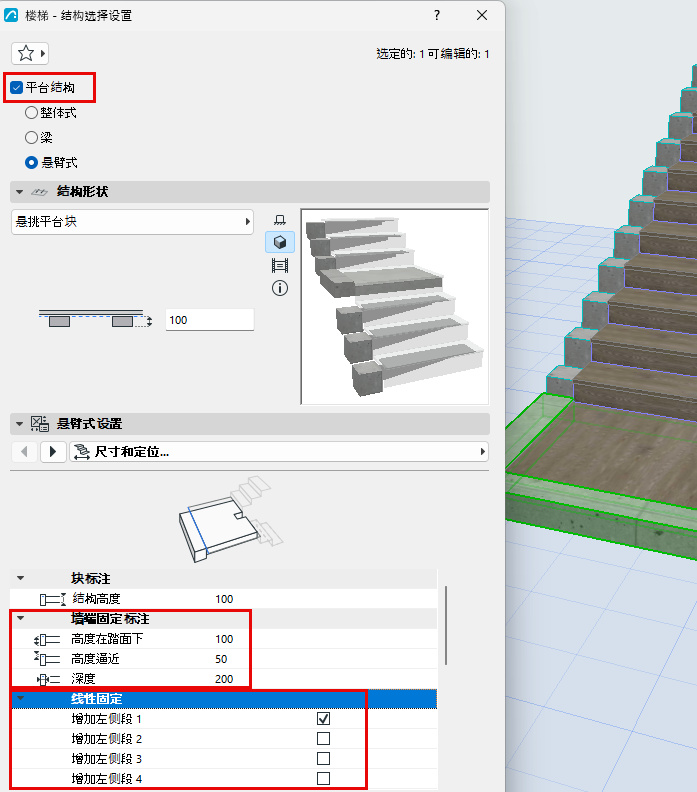Select 梁 radio option
697x792 pixels.
click(31, 137)
